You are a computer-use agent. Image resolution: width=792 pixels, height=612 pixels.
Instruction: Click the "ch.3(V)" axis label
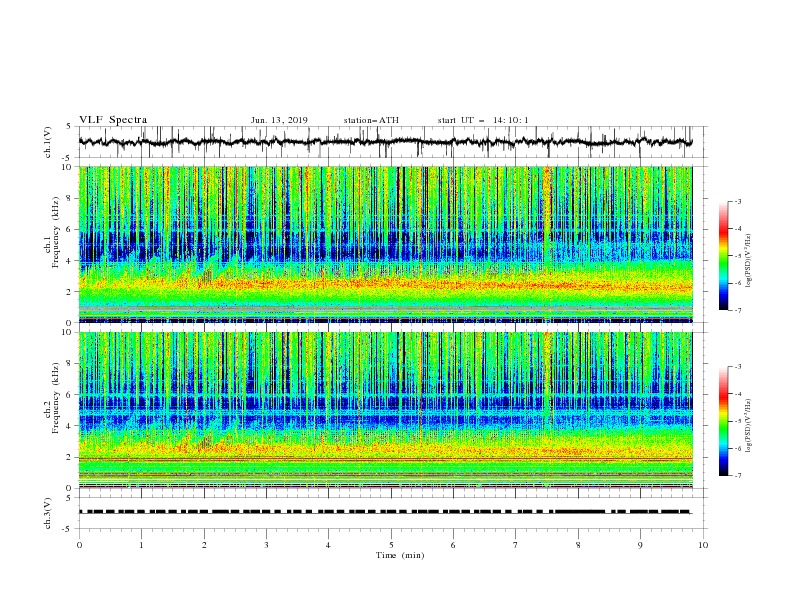48,513
